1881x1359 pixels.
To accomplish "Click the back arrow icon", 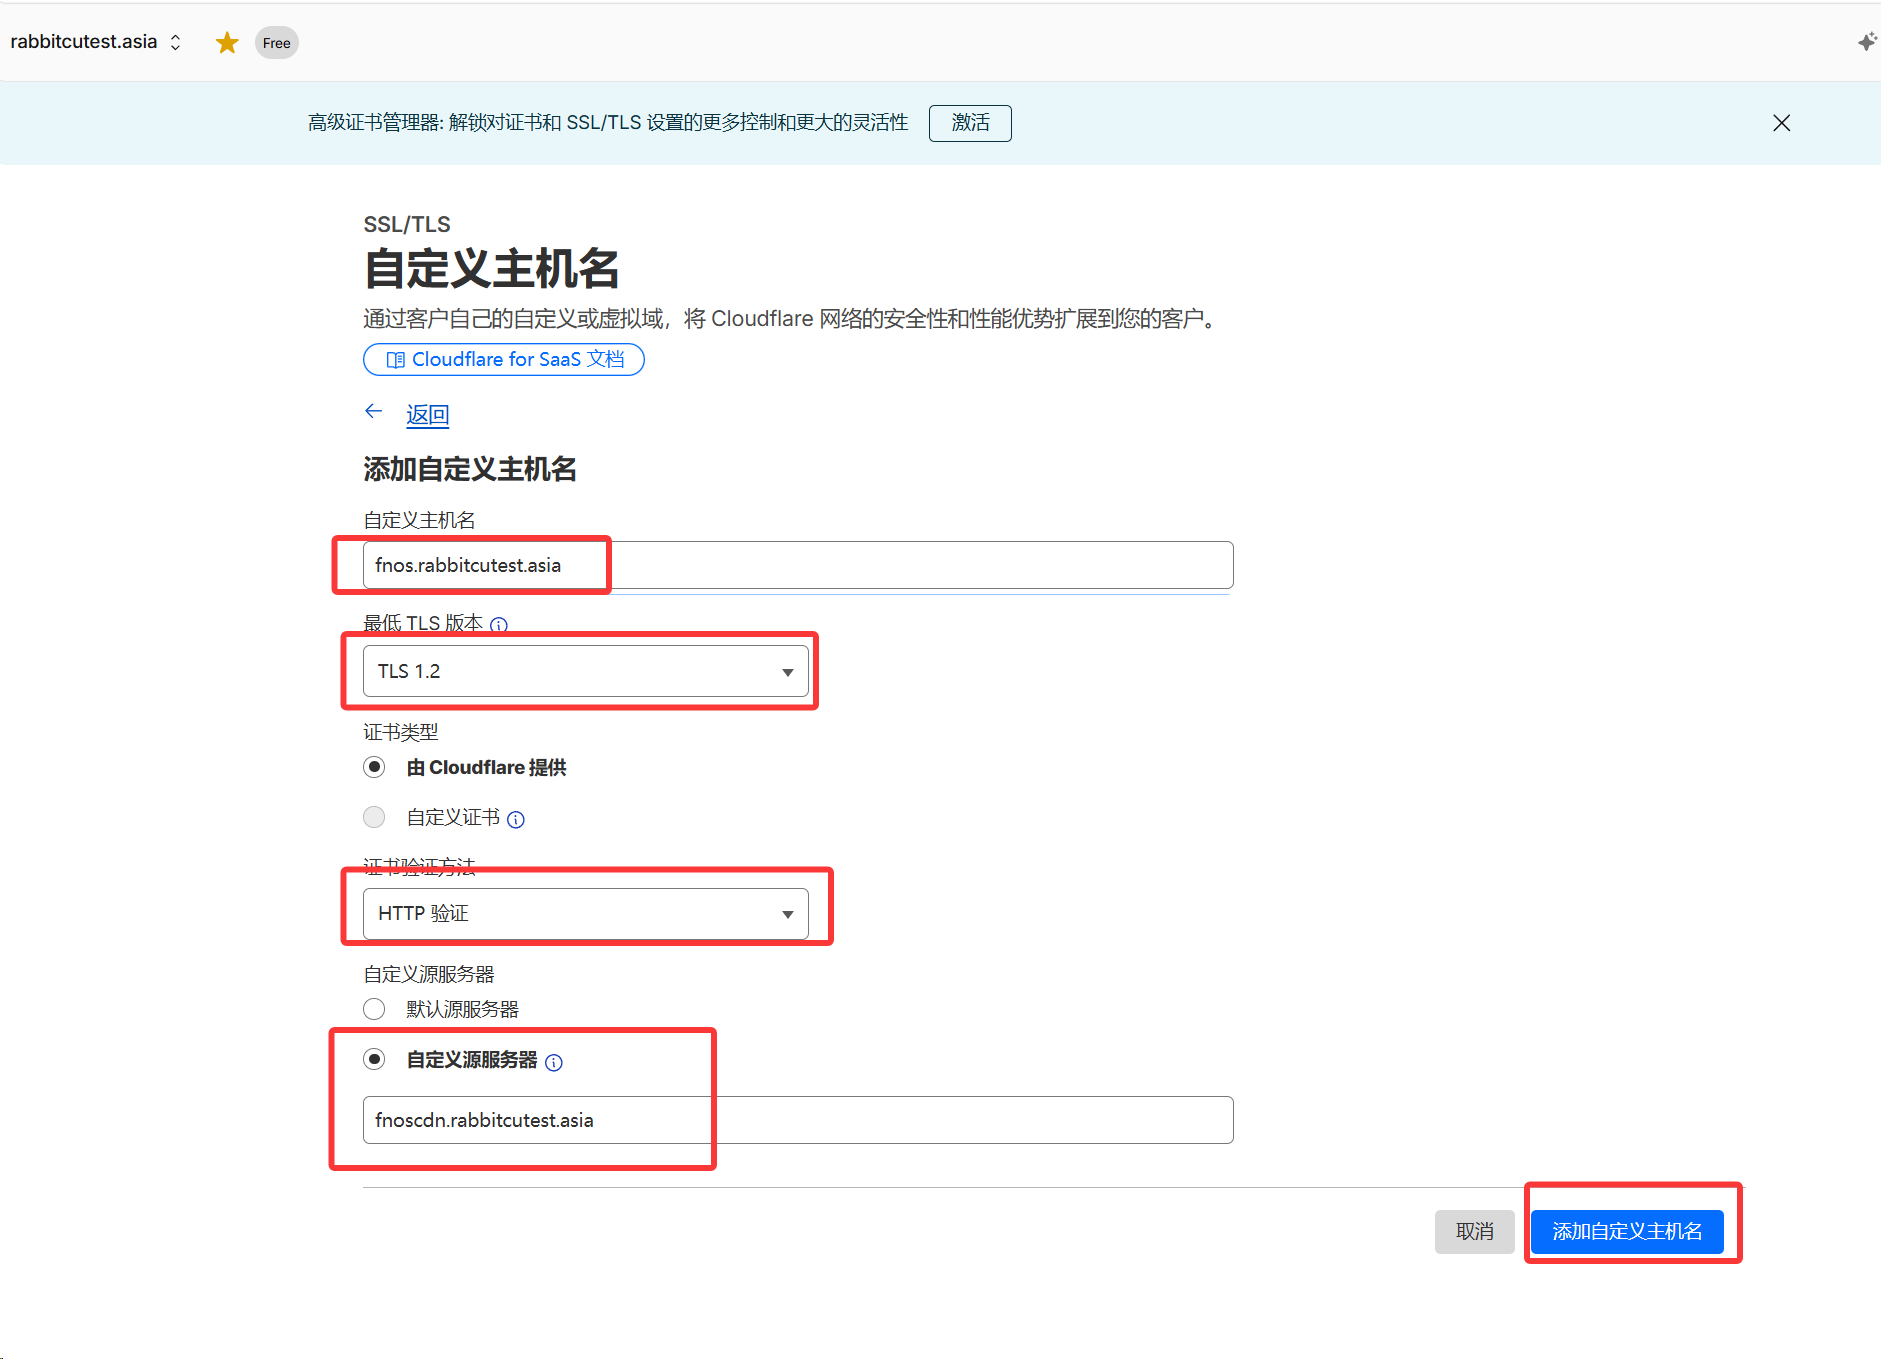I will click(374, 412).
